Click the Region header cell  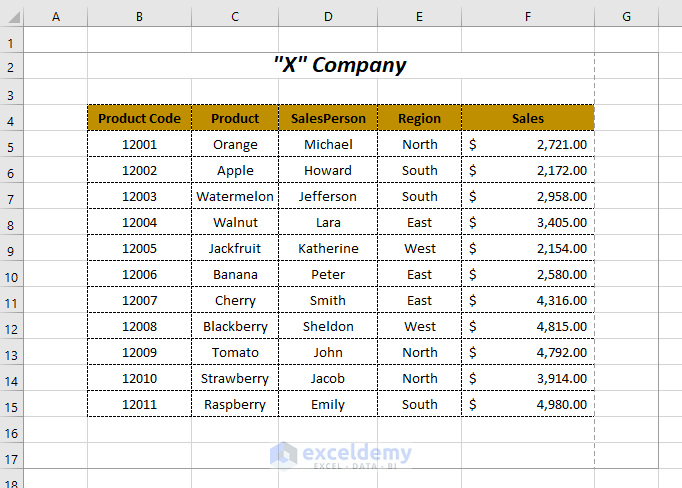(x=419, y=118)
